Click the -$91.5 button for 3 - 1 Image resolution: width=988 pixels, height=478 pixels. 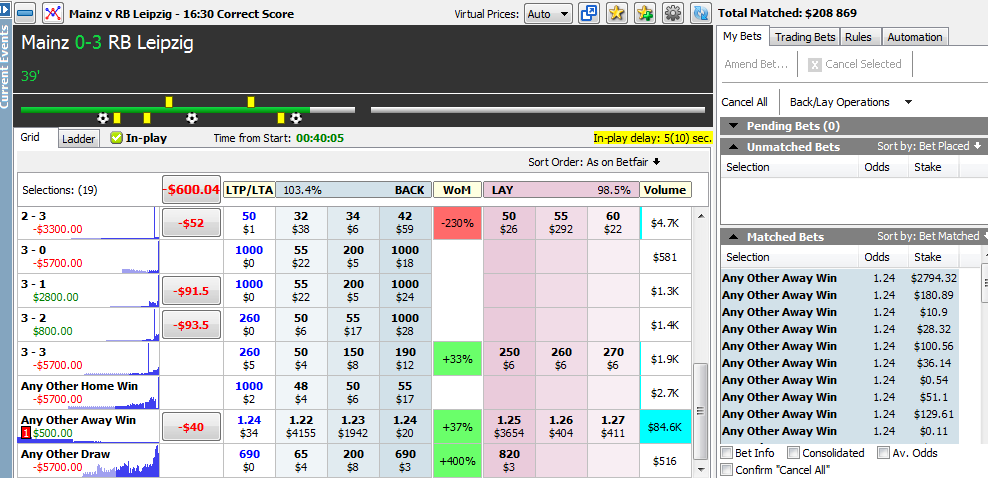[192, 291]
